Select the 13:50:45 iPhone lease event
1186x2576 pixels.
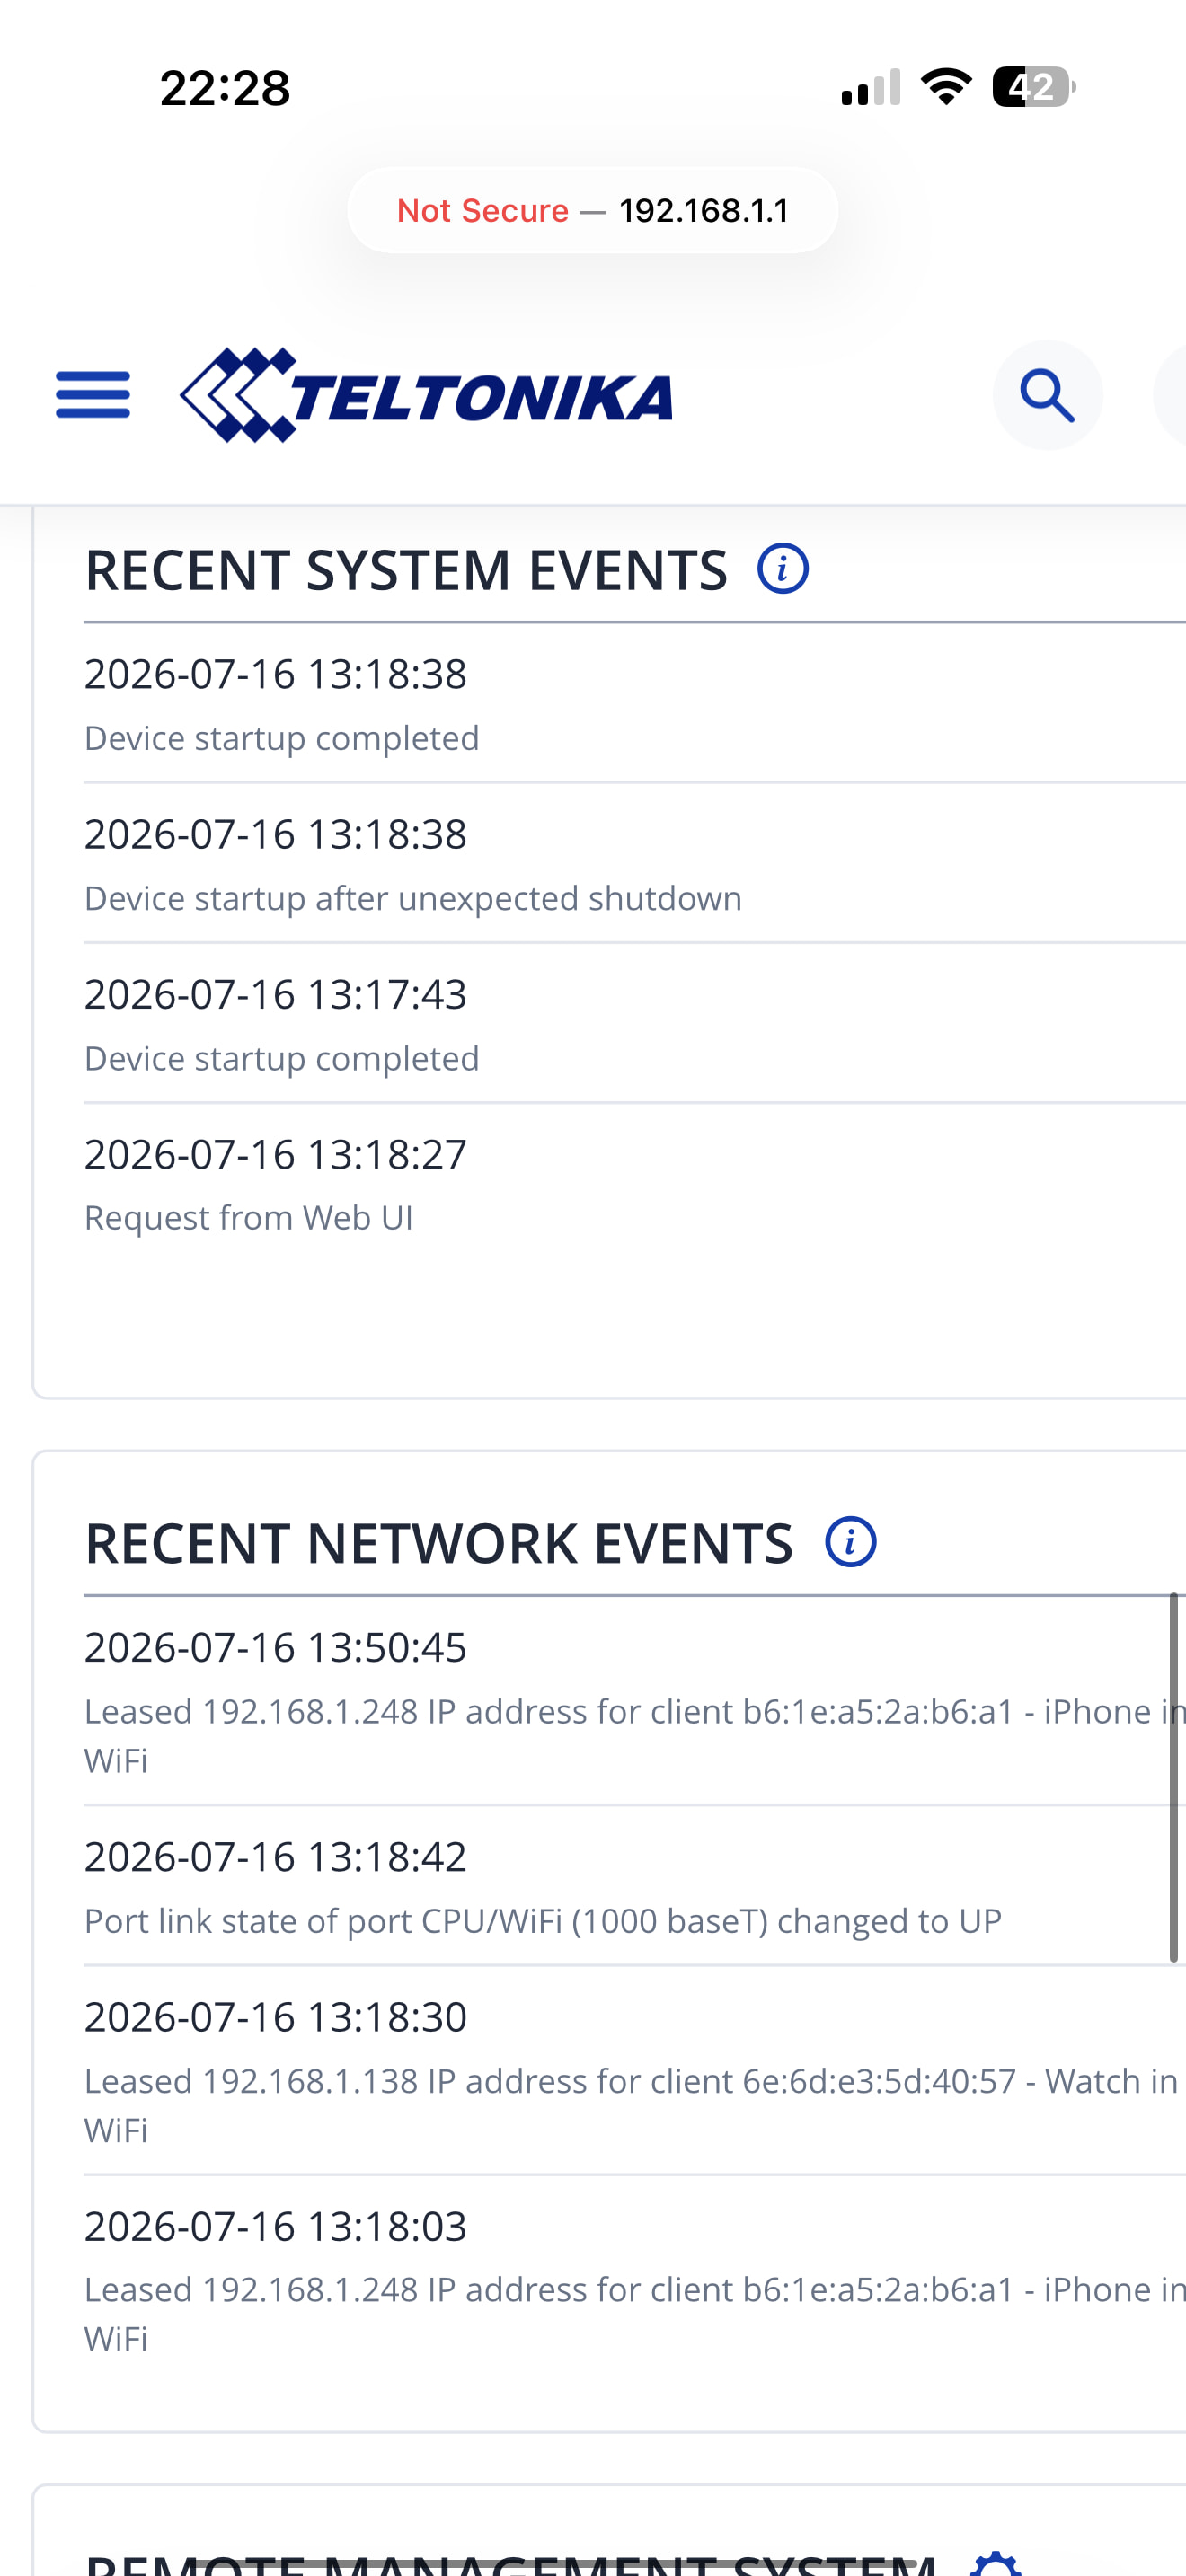coord(635,1701)
